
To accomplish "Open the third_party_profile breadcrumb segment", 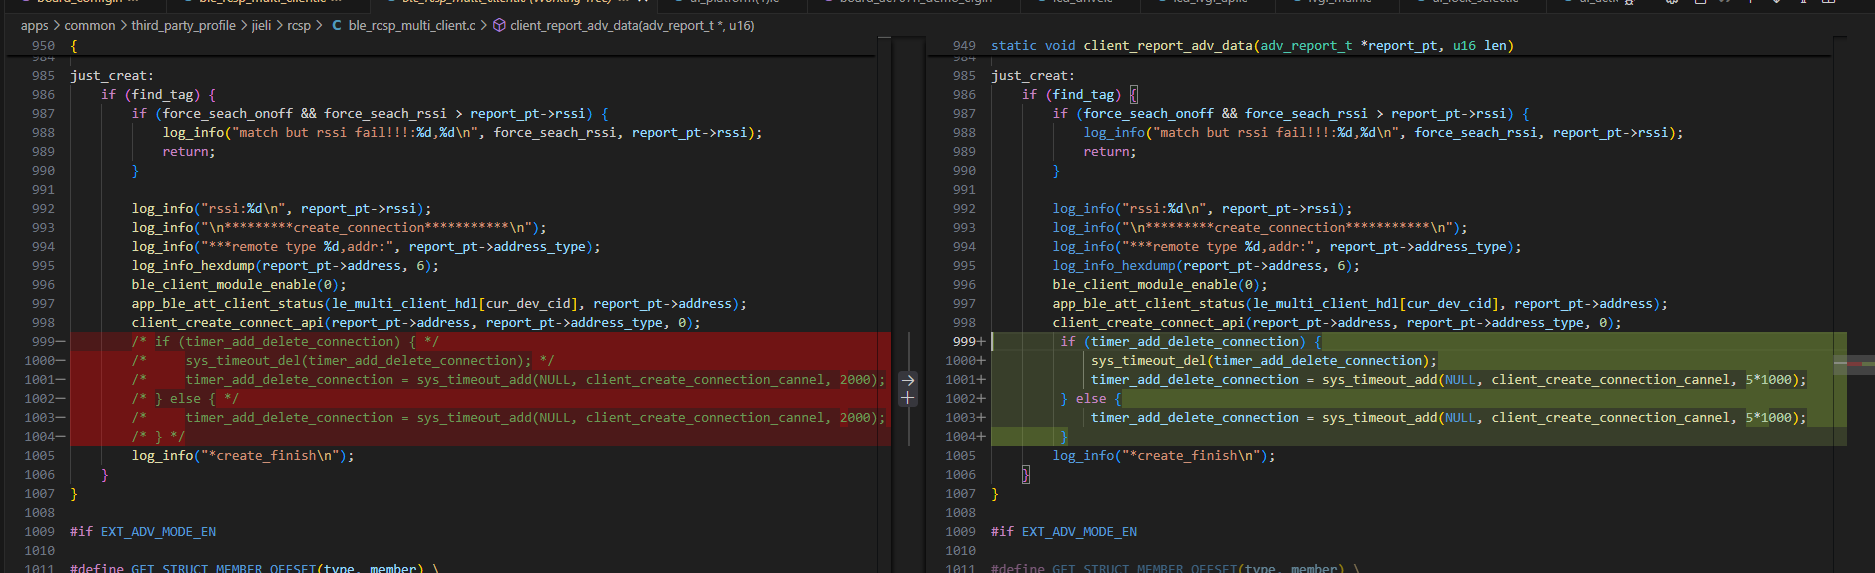I will [x=184, y=25].
